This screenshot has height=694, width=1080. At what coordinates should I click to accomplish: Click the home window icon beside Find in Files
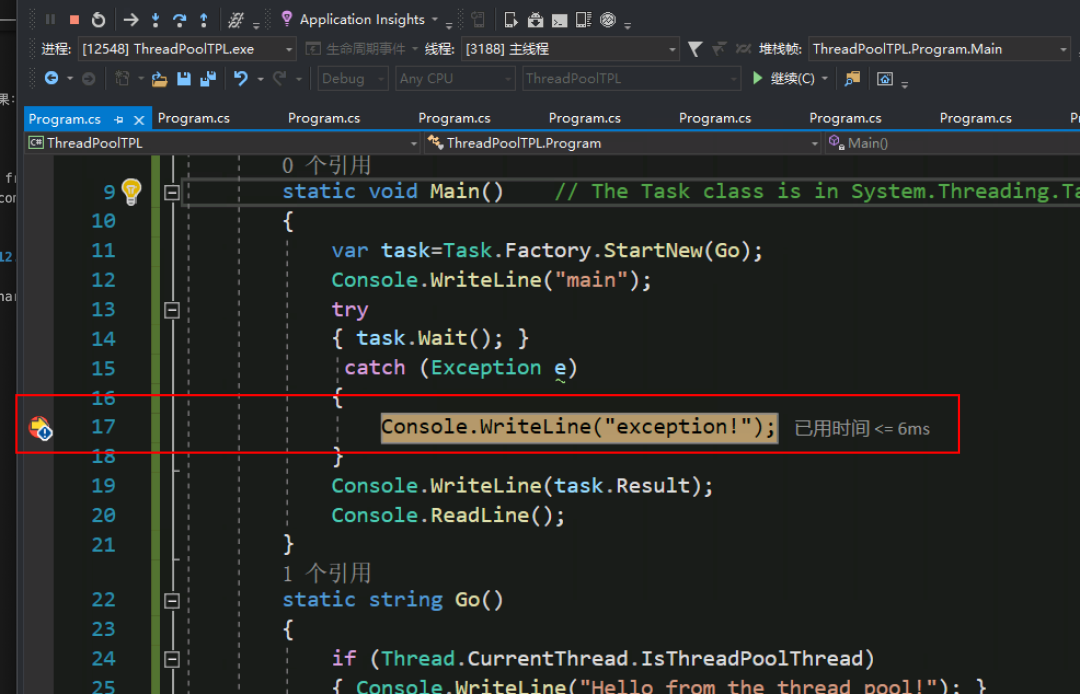pos(885,78)
